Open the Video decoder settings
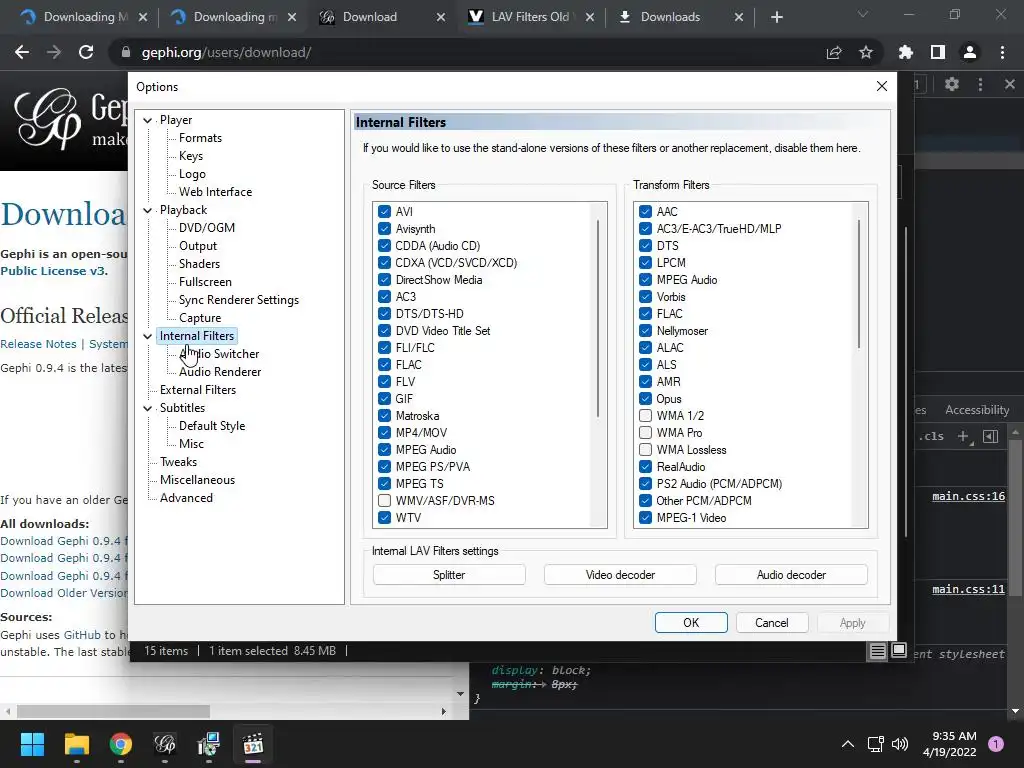1024x768 pixels. click(620, 575)
